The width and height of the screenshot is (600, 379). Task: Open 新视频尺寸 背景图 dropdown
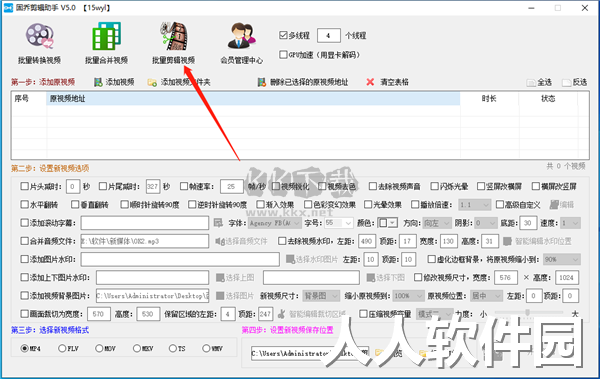(321, 296)
